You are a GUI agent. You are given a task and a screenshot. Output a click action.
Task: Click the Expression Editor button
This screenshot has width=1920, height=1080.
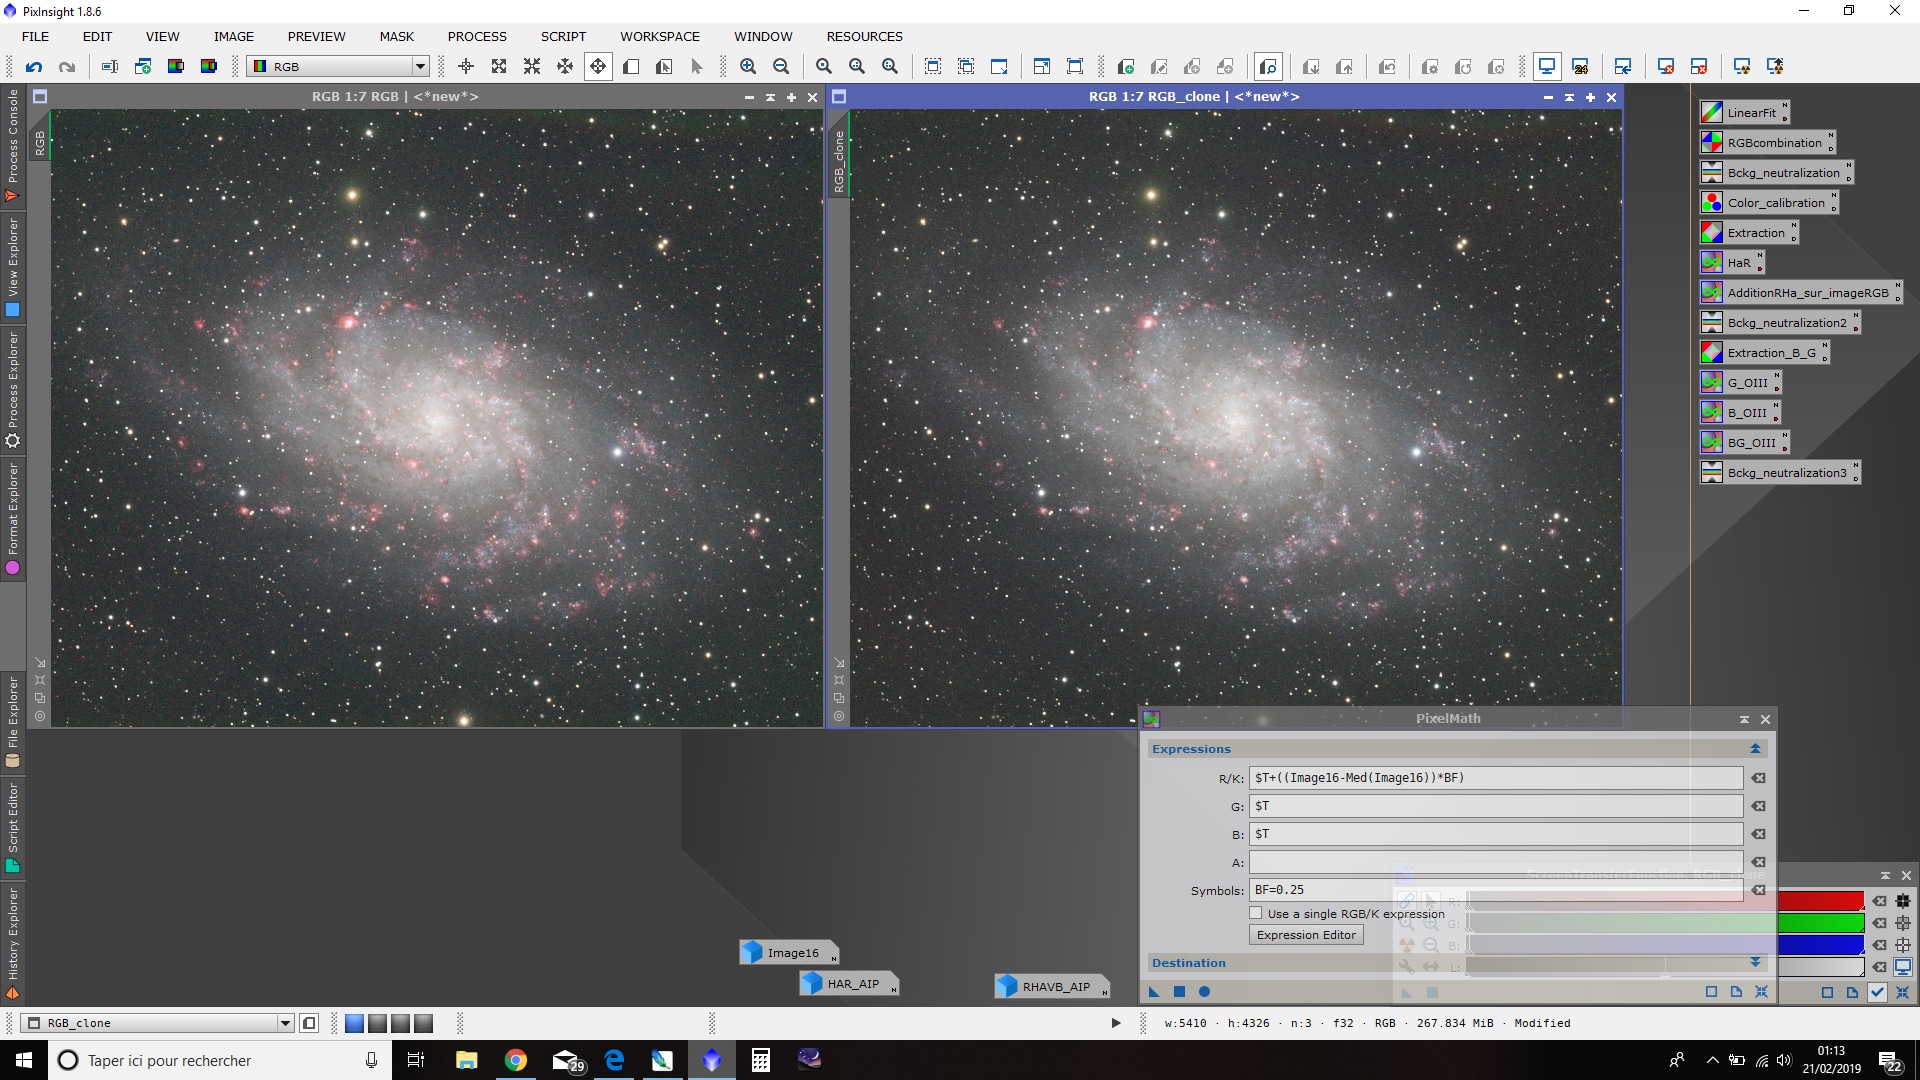click(x=1306, y=935)
